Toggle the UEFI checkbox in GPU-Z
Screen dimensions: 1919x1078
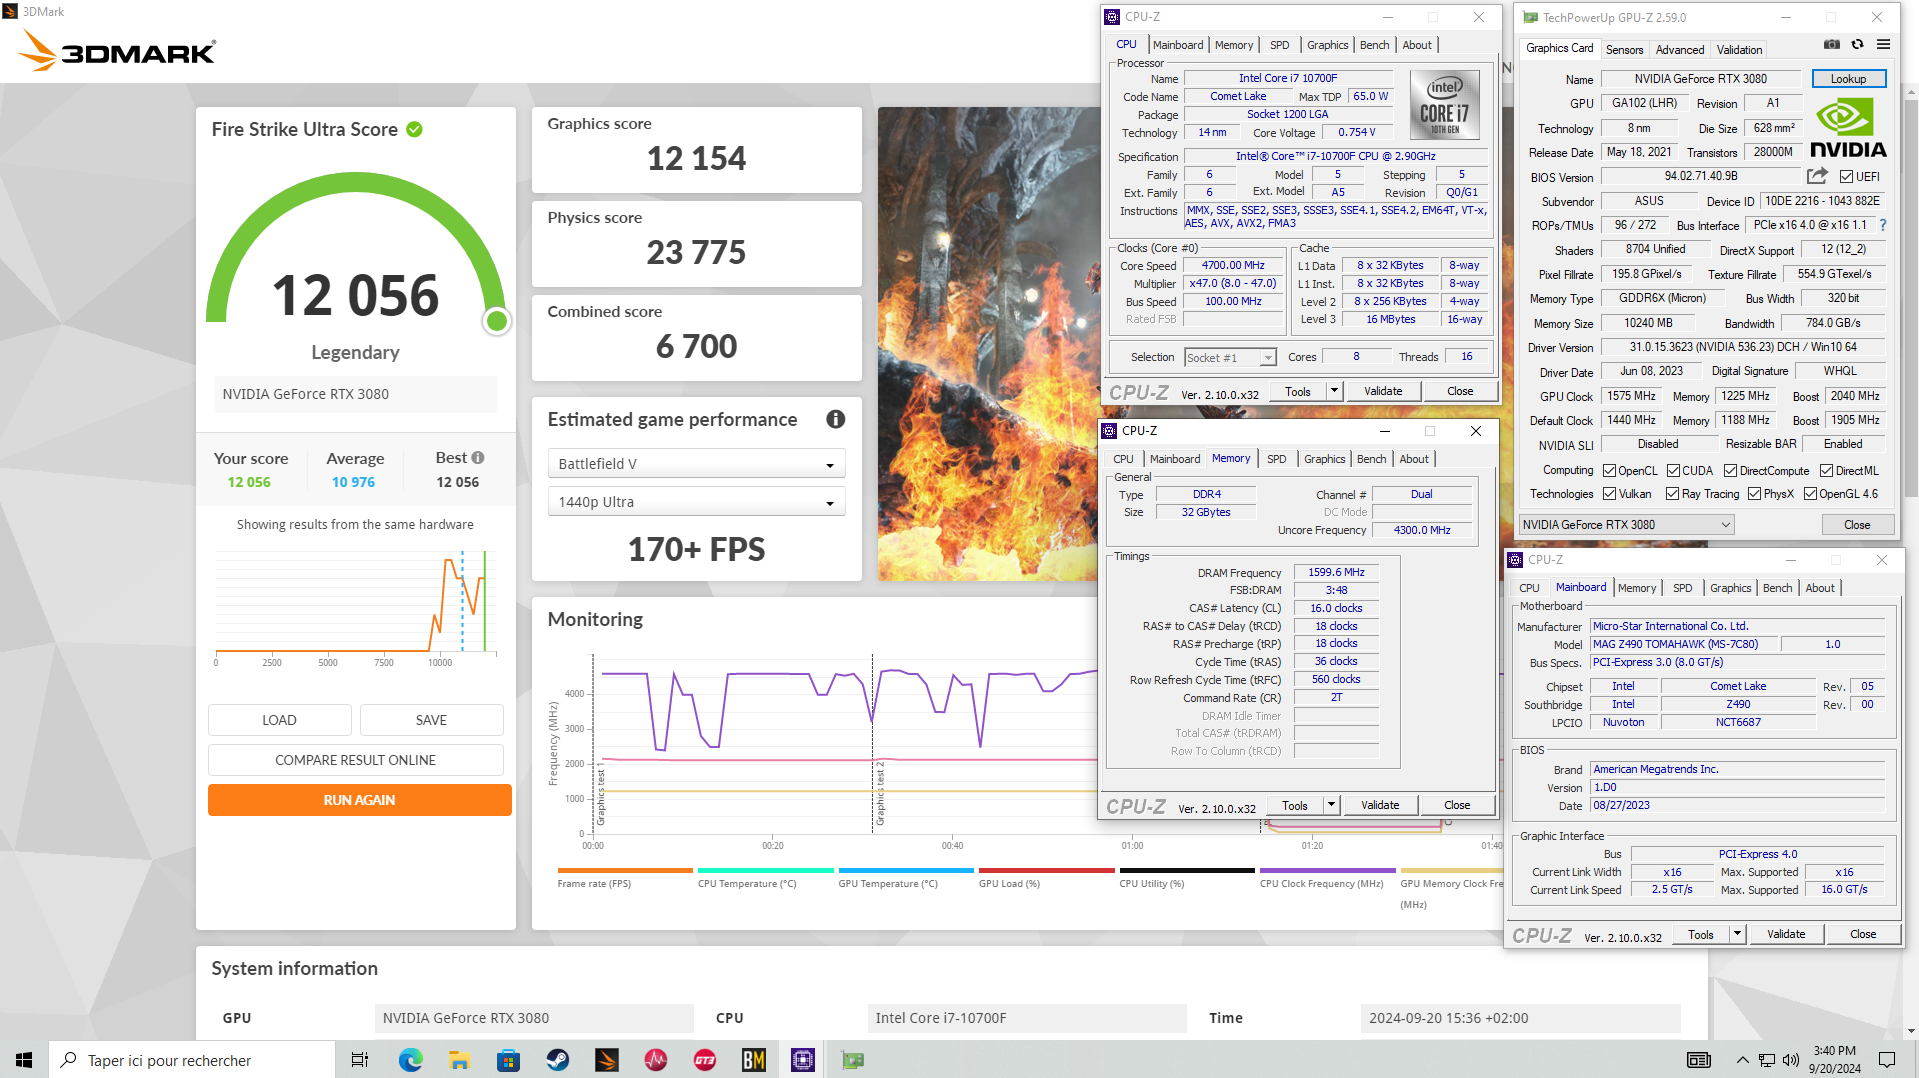[1846, 177]
